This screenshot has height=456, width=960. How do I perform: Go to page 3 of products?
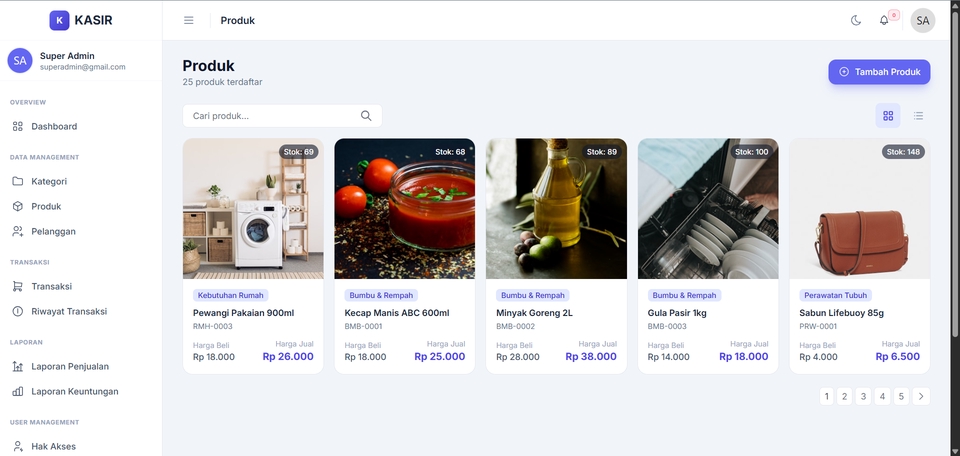click(x=863, y=397)
